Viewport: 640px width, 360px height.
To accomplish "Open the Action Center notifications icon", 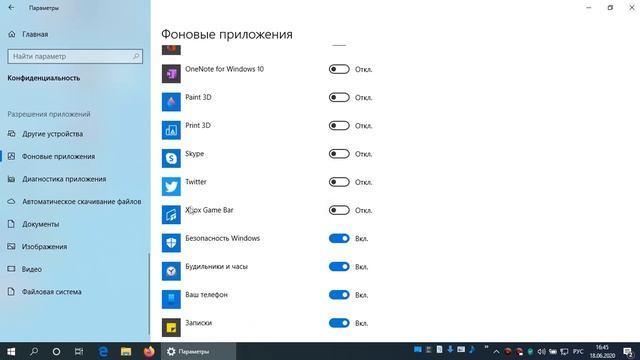I will pos(629,352).
